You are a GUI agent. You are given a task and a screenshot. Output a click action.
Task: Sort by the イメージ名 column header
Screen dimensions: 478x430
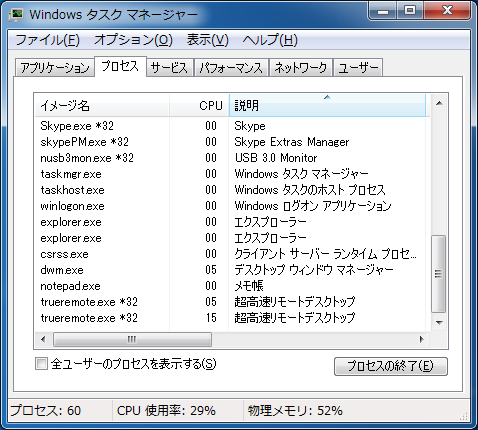click(102, 105)
